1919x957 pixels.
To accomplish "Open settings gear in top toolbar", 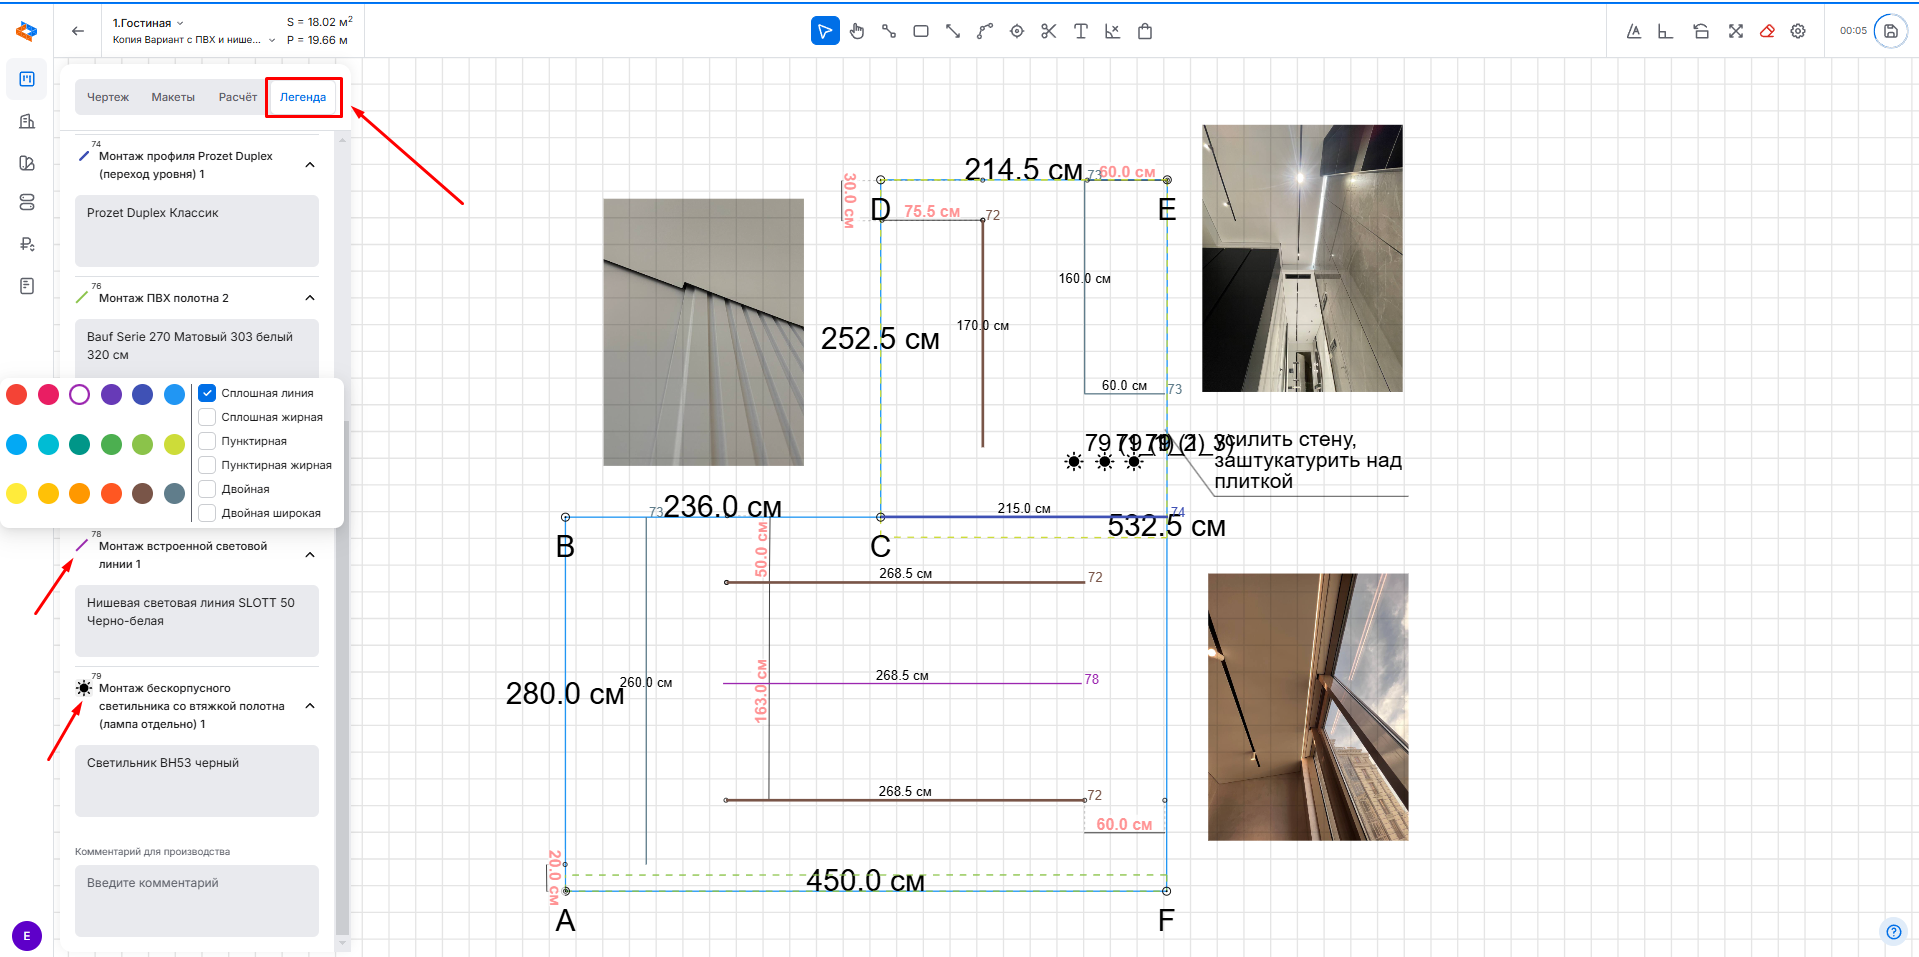I will click(1798, 31).
